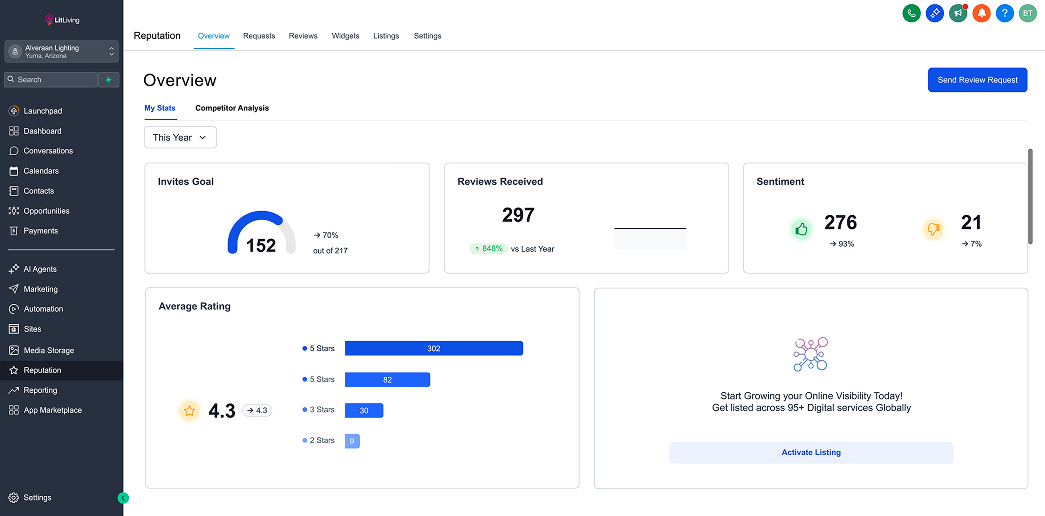This screenshot has height=516, width=1045.
Task: Open Conversations from the sidebar
Action: point(48,151)
